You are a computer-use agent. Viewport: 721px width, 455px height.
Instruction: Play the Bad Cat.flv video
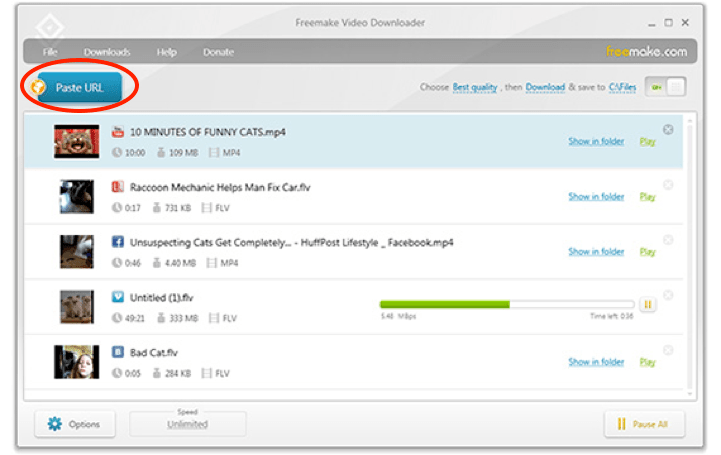pyautogui.click(x=647, y=362)
